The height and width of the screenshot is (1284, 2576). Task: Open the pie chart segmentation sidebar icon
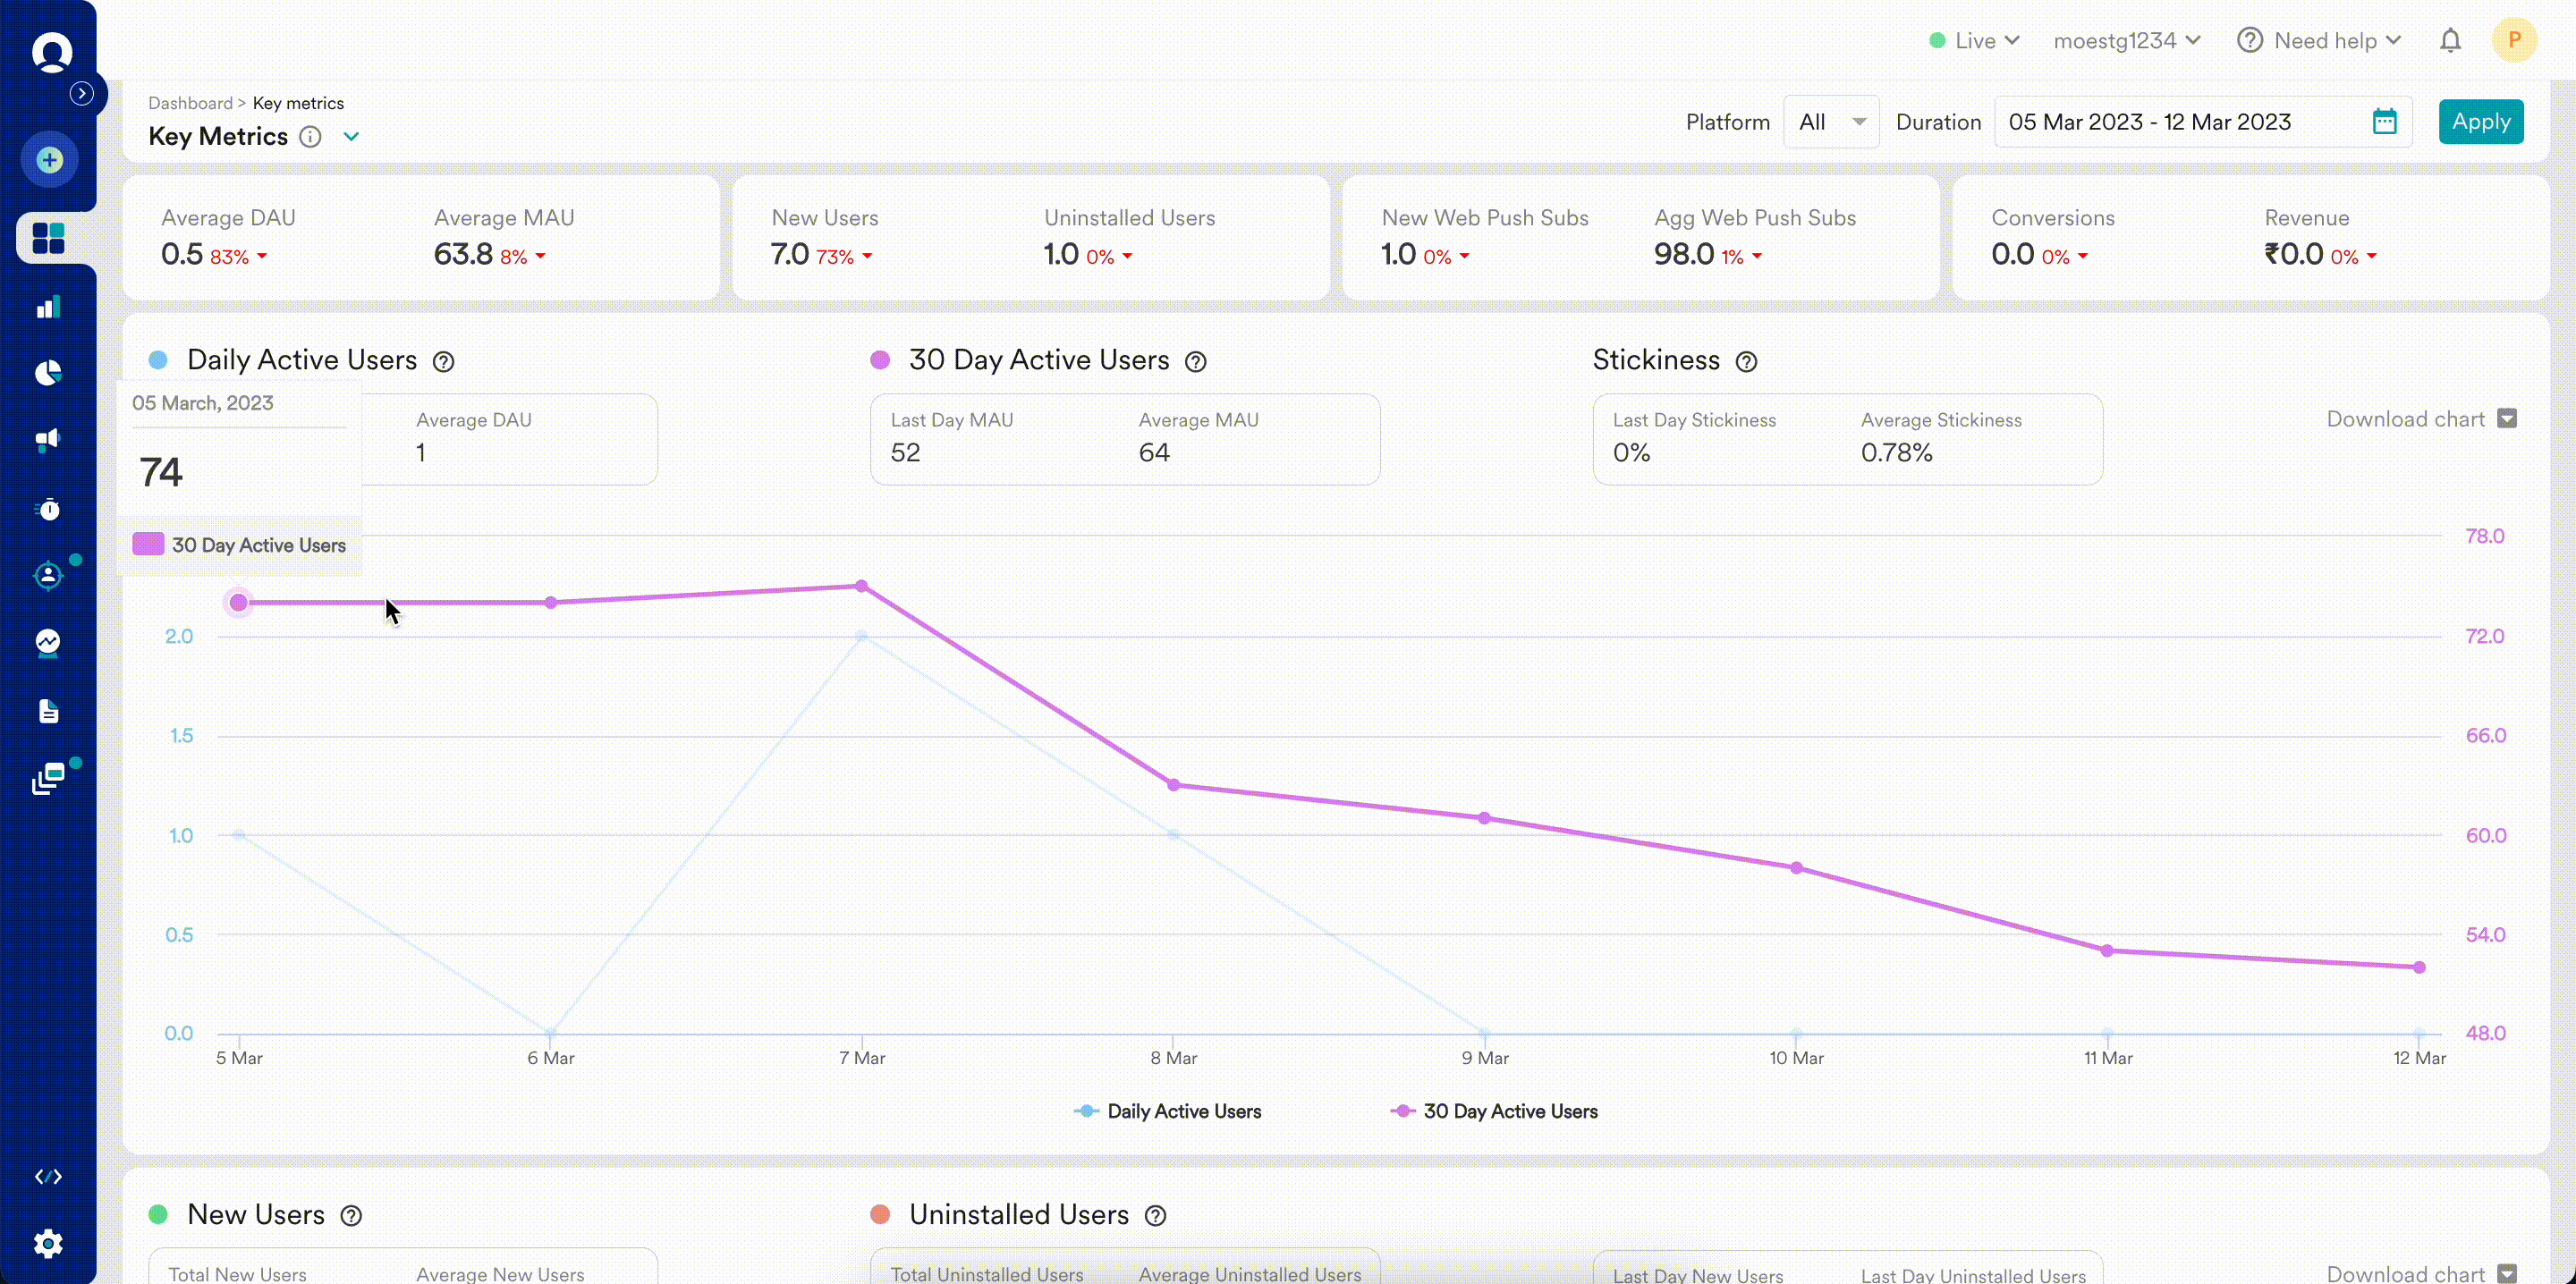(48, 373)
